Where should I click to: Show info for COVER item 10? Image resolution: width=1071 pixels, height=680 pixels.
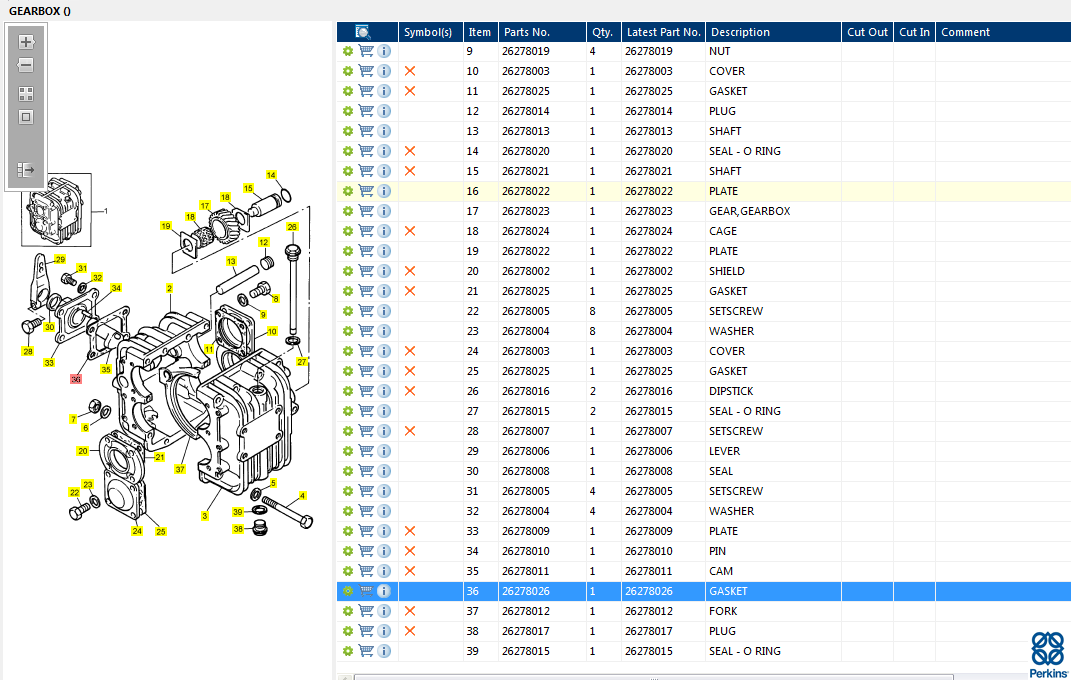click(x=384, y=71)
